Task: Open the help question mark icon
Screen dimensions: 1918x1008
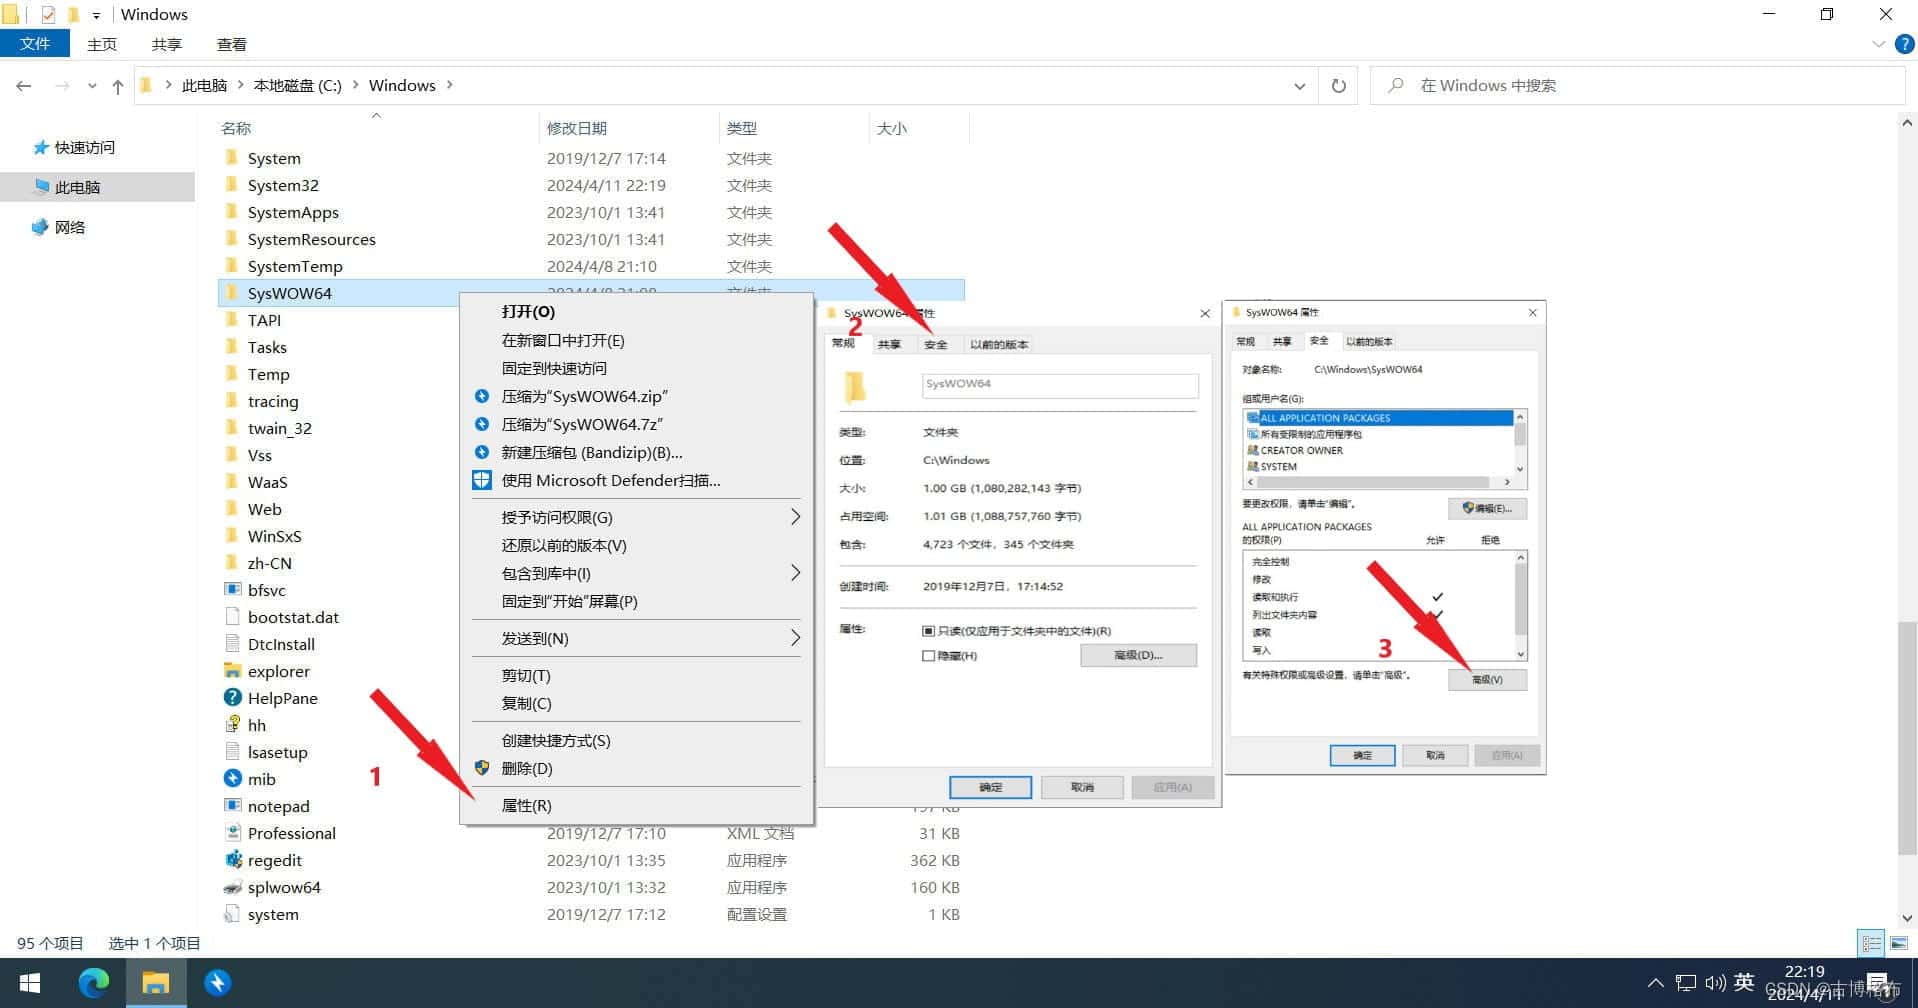Action: click(x=1904, y=44)
